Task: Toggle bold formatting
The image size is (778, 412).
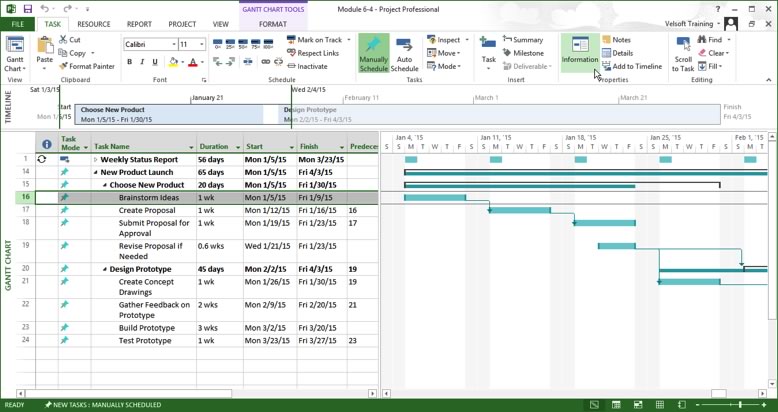Action: (x=130, y=62)
